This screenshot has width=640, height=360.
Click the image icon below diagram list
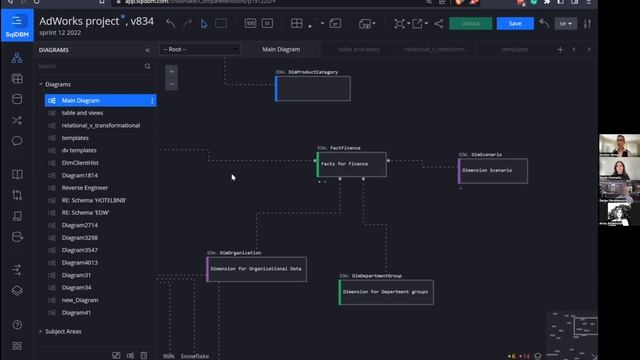coord(116,356)
